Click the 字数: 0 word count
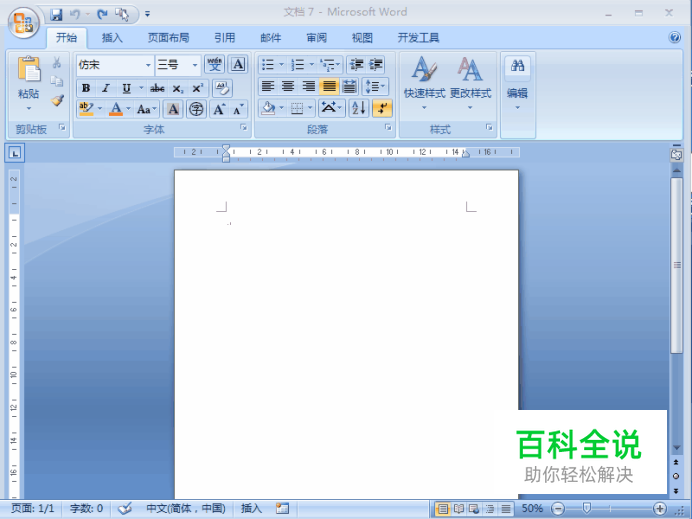The image size is (692, 519). (86, 508)
